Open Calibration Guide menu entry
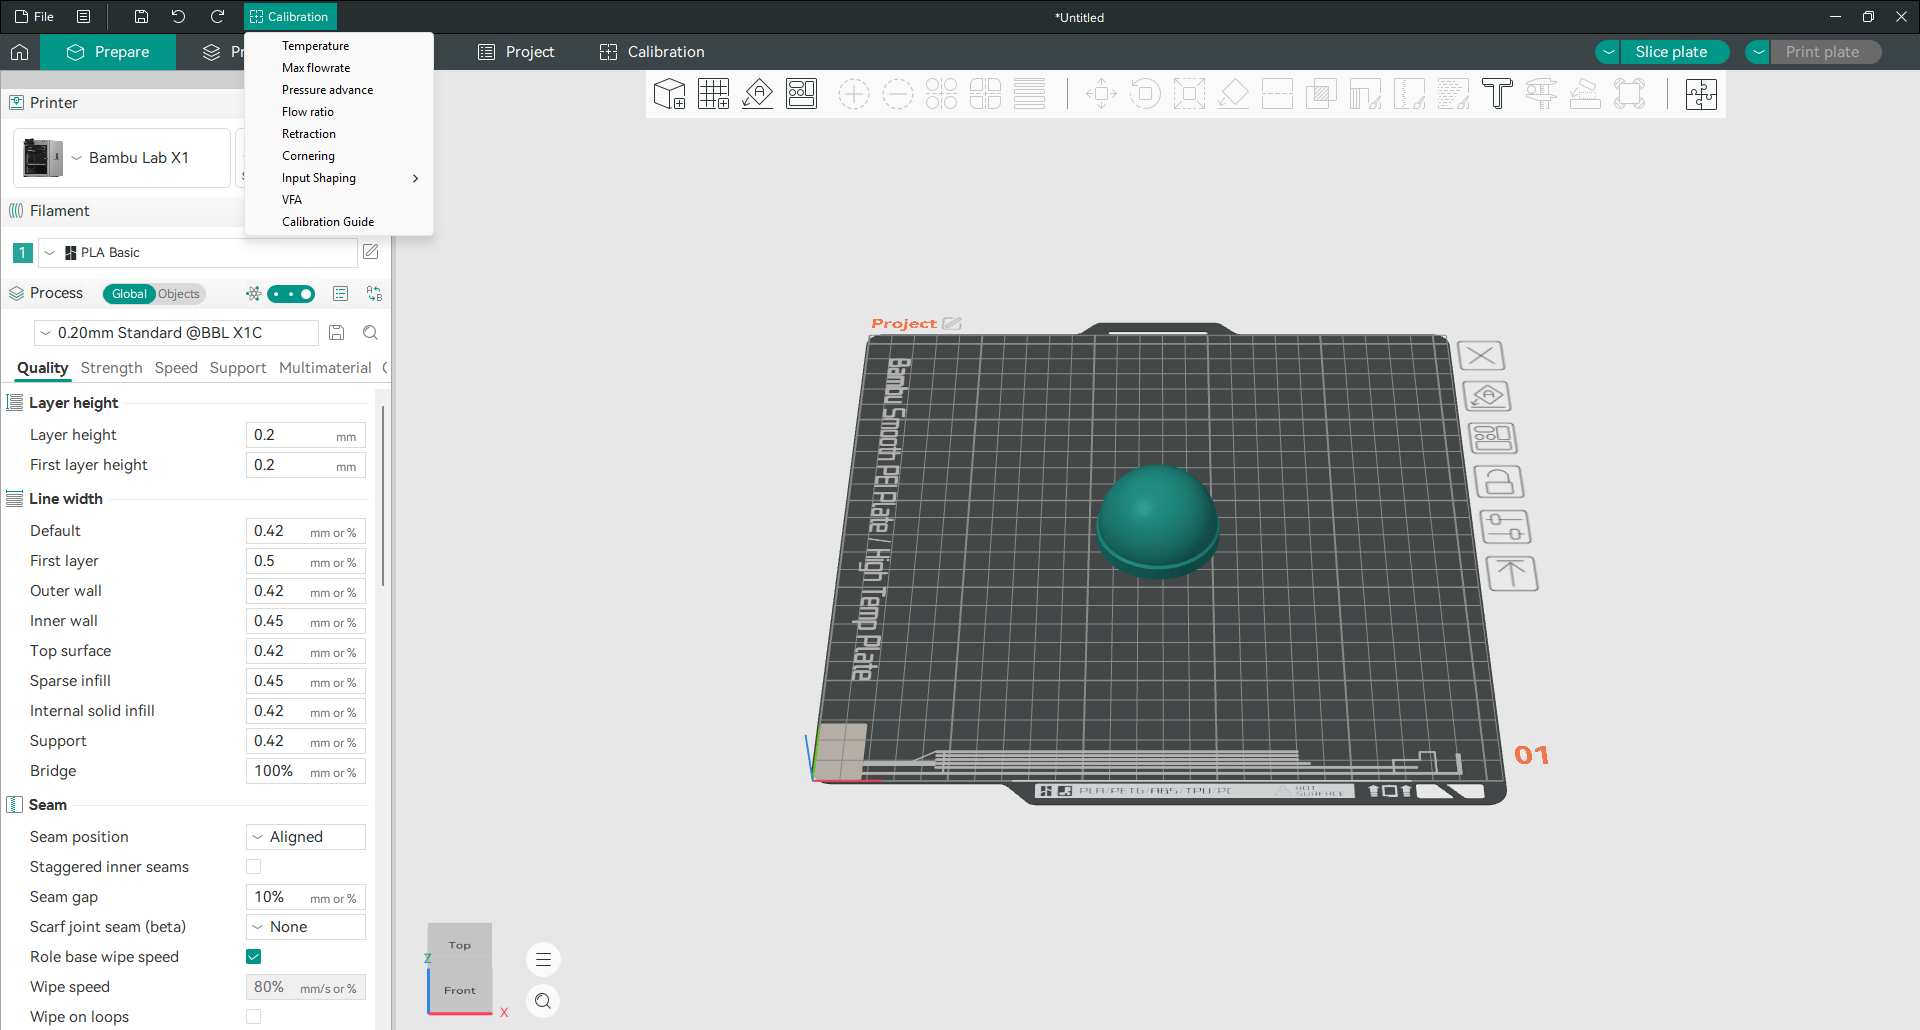1920x1030 pixels. [339, 222]
